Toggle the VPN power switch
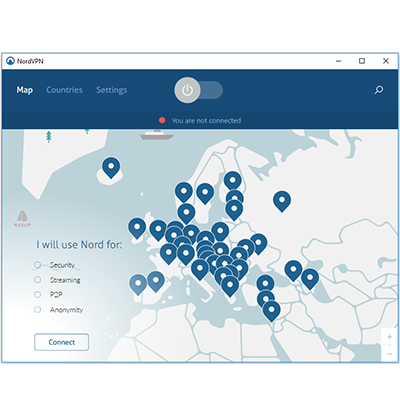400x416 pixels. (199, 90)
